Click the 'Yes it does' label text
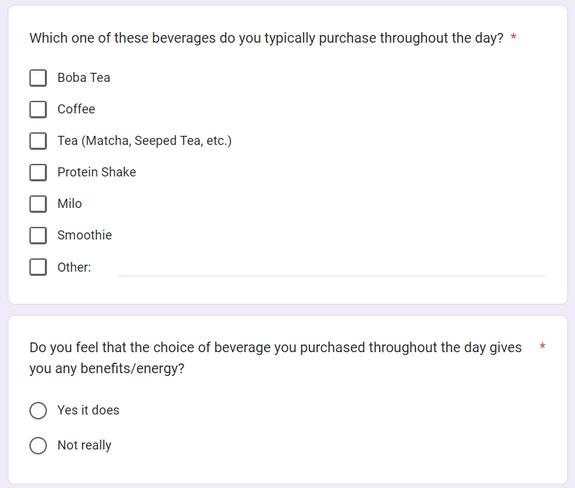This screenshot has width=575, height=488. (x=88, y=410)
